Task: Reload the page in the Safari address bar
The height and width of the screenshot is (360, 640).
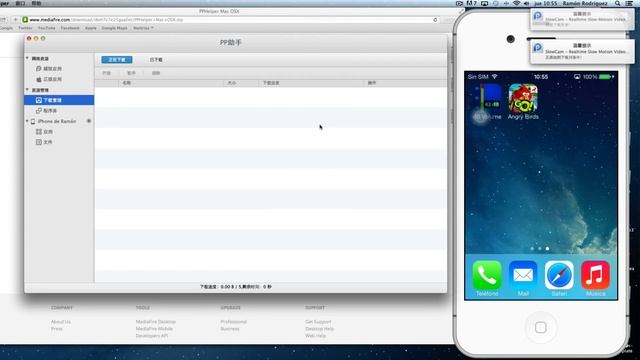Action: pyautogui.click(x=435, y=20)
